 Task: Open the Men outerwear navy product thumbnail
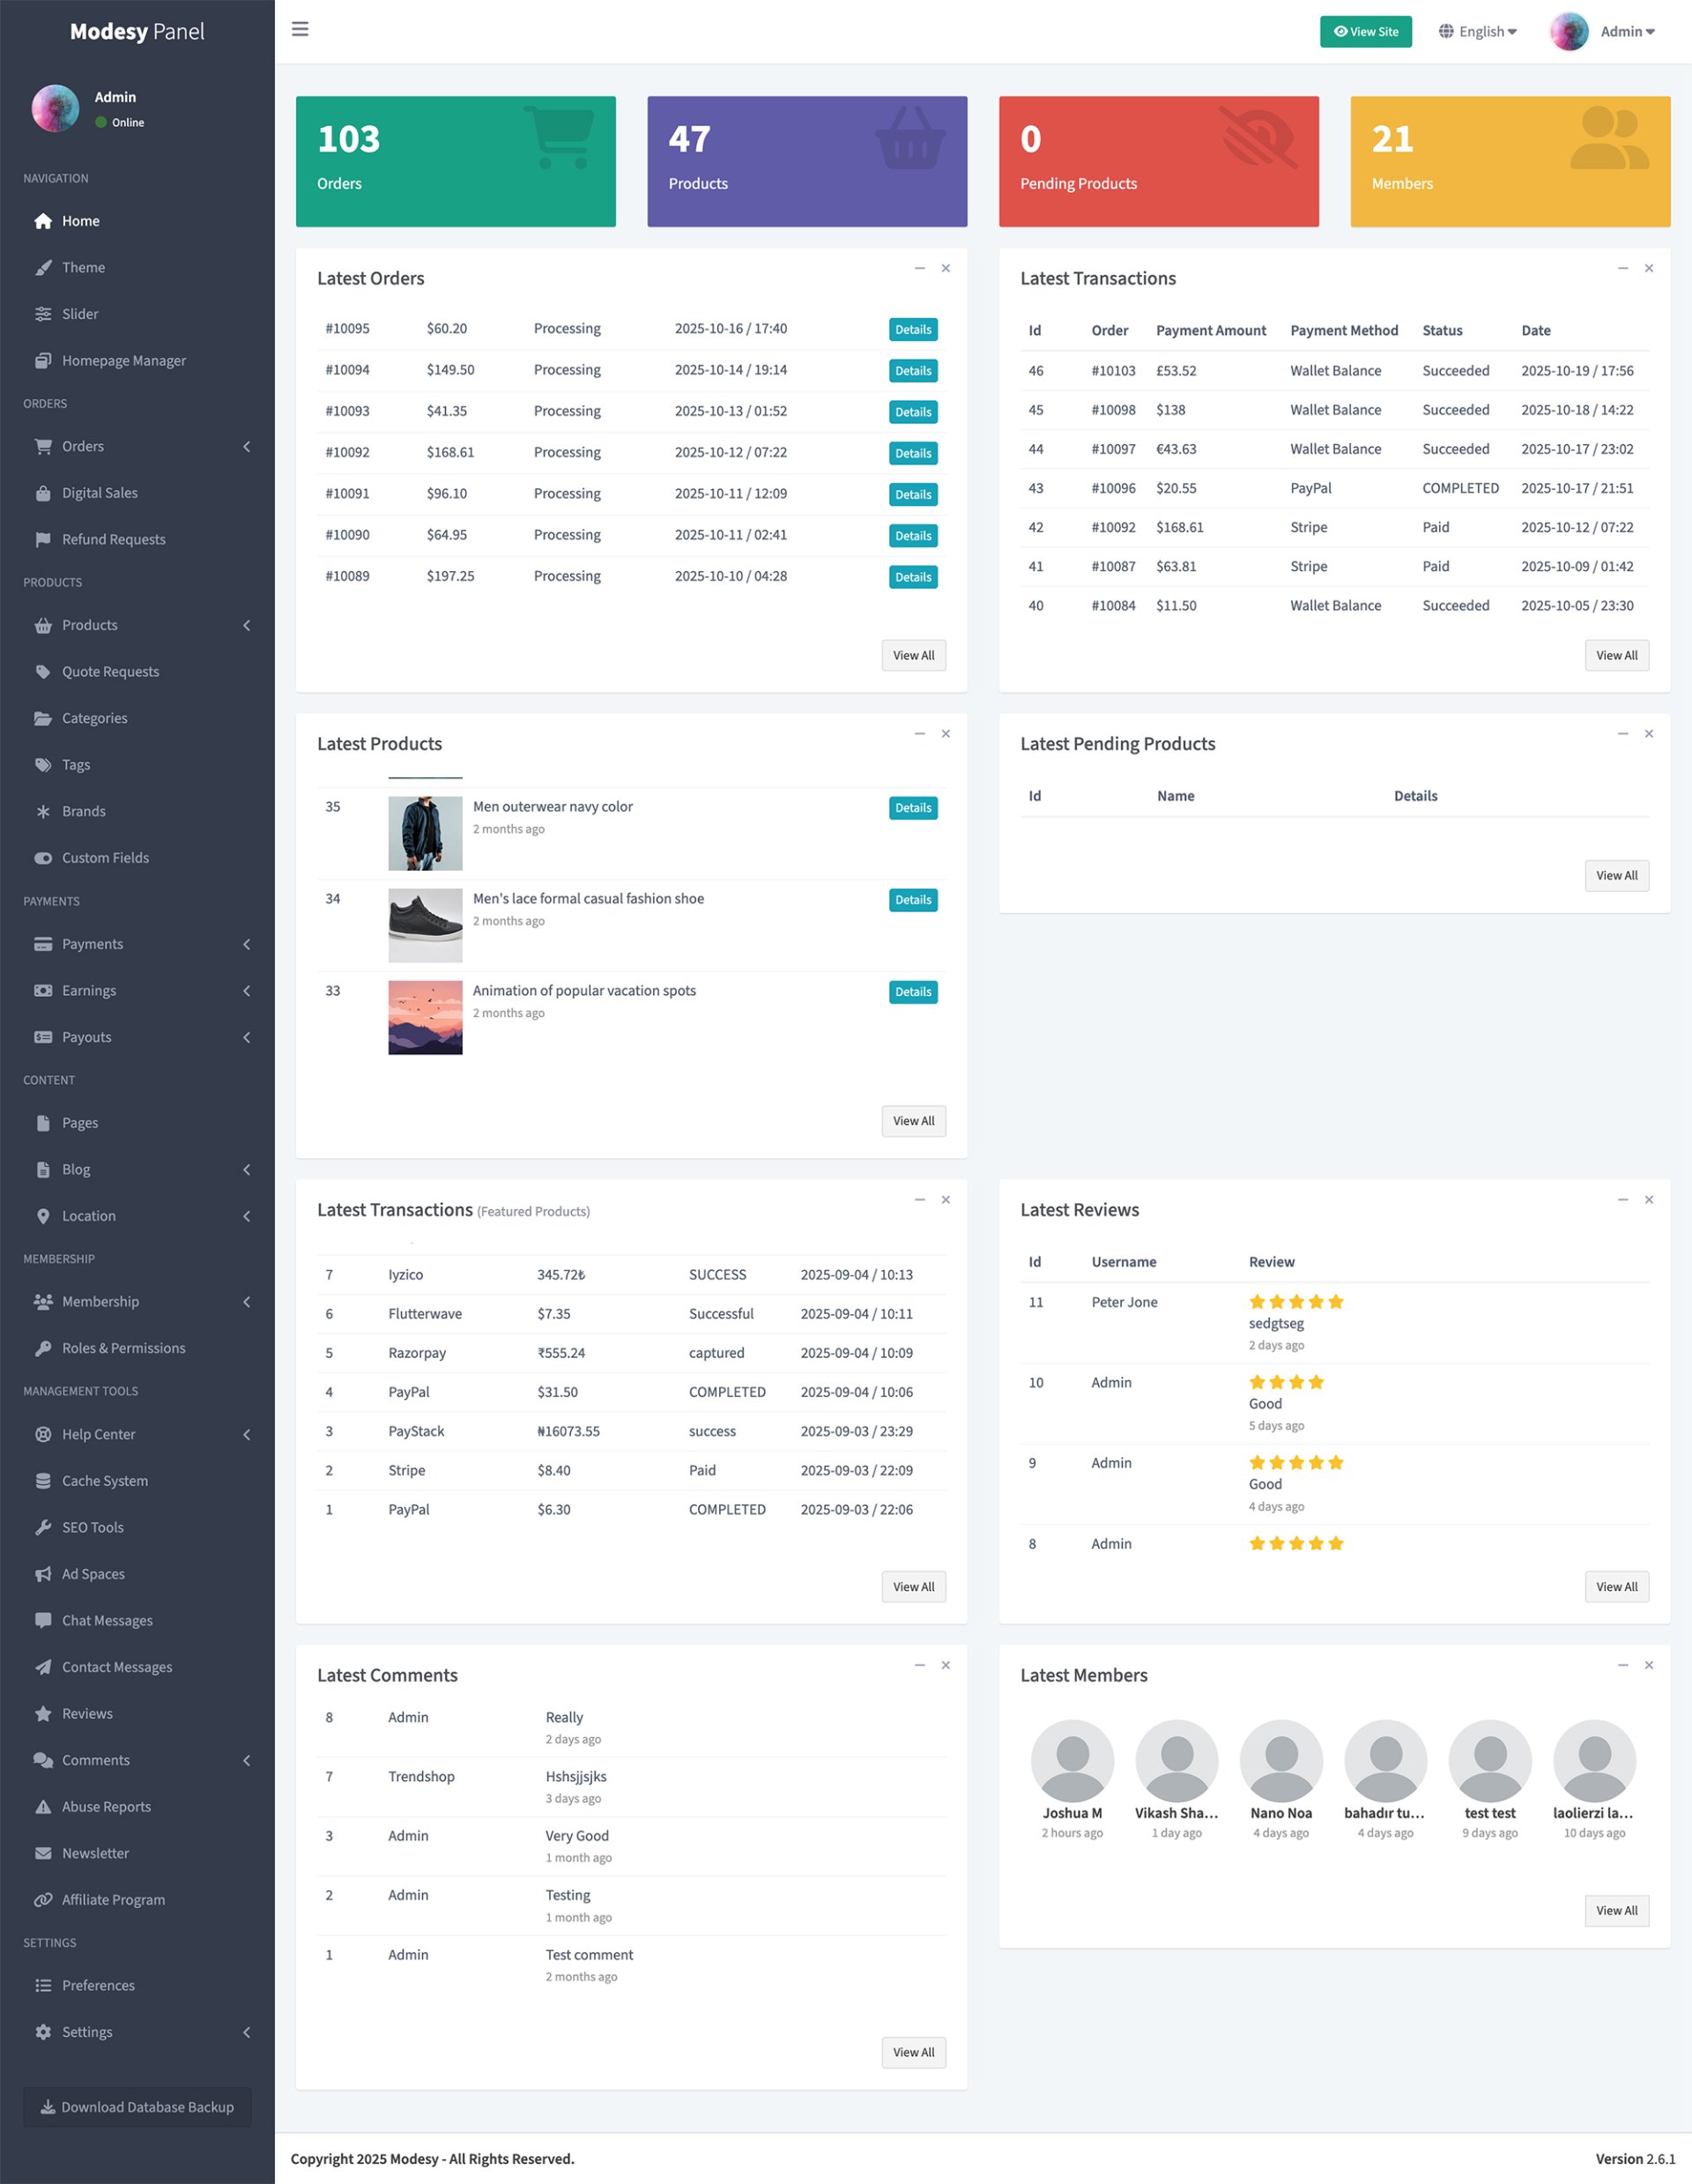[425, 833]
